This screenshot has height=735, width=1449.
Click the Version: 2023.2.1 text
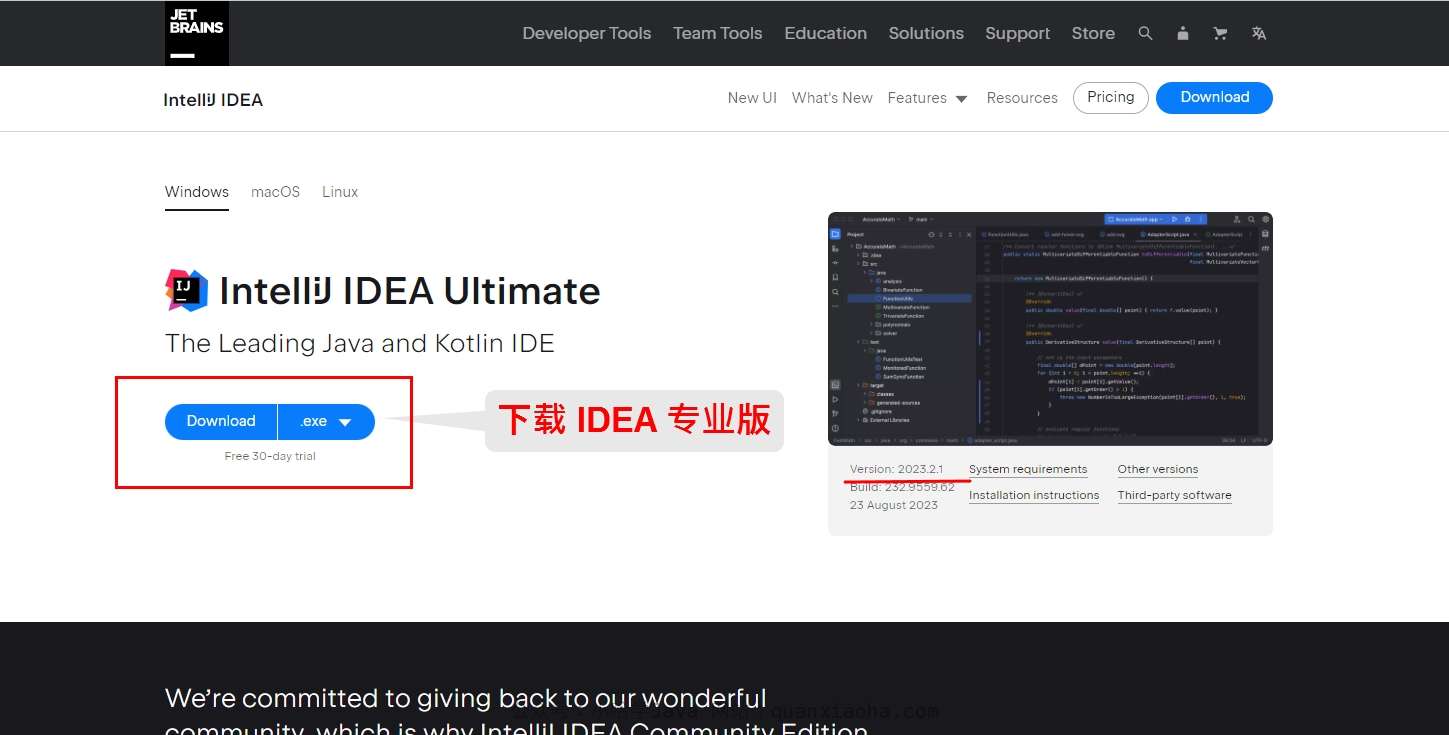click(x=896, y=469)
